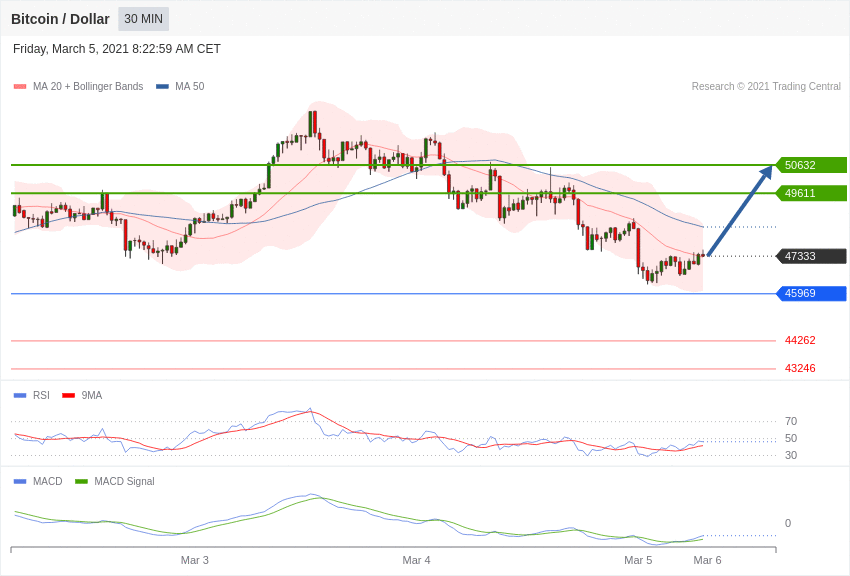Click the red 43246 support level label
Viewport: 850px width, 576px height.
[800, 368]
